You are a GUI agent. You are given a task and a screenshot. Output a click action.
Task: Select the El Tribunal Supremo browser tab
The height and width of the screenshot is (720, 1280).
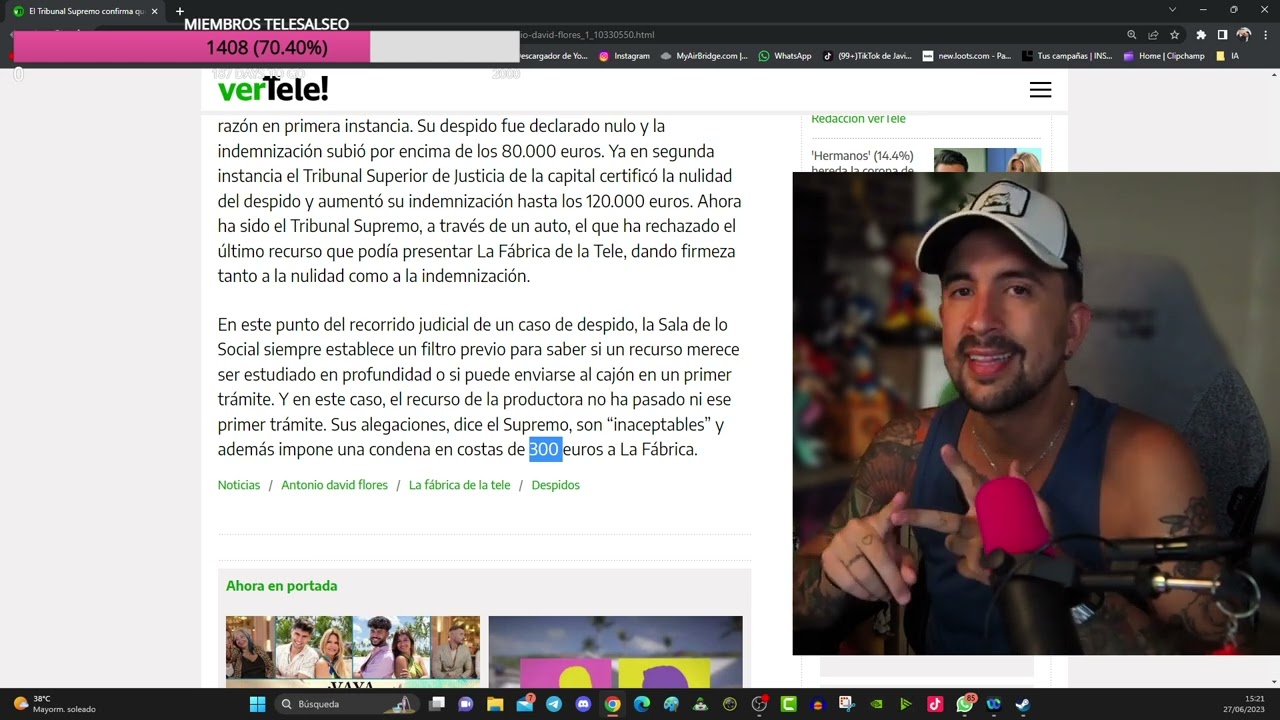[x=85, y=11]
